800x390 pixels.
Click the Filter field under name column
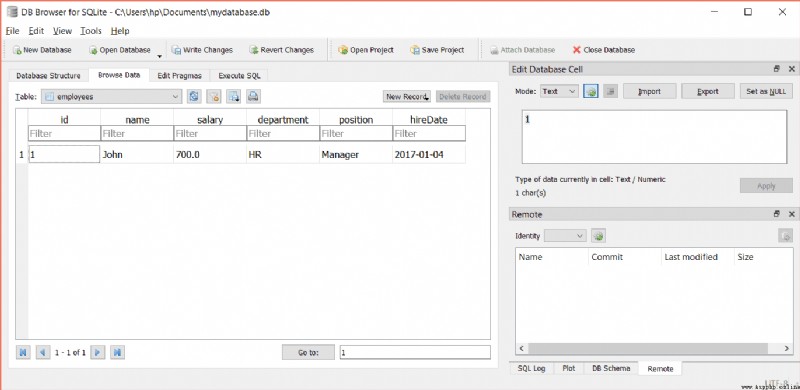click(137, 134)
